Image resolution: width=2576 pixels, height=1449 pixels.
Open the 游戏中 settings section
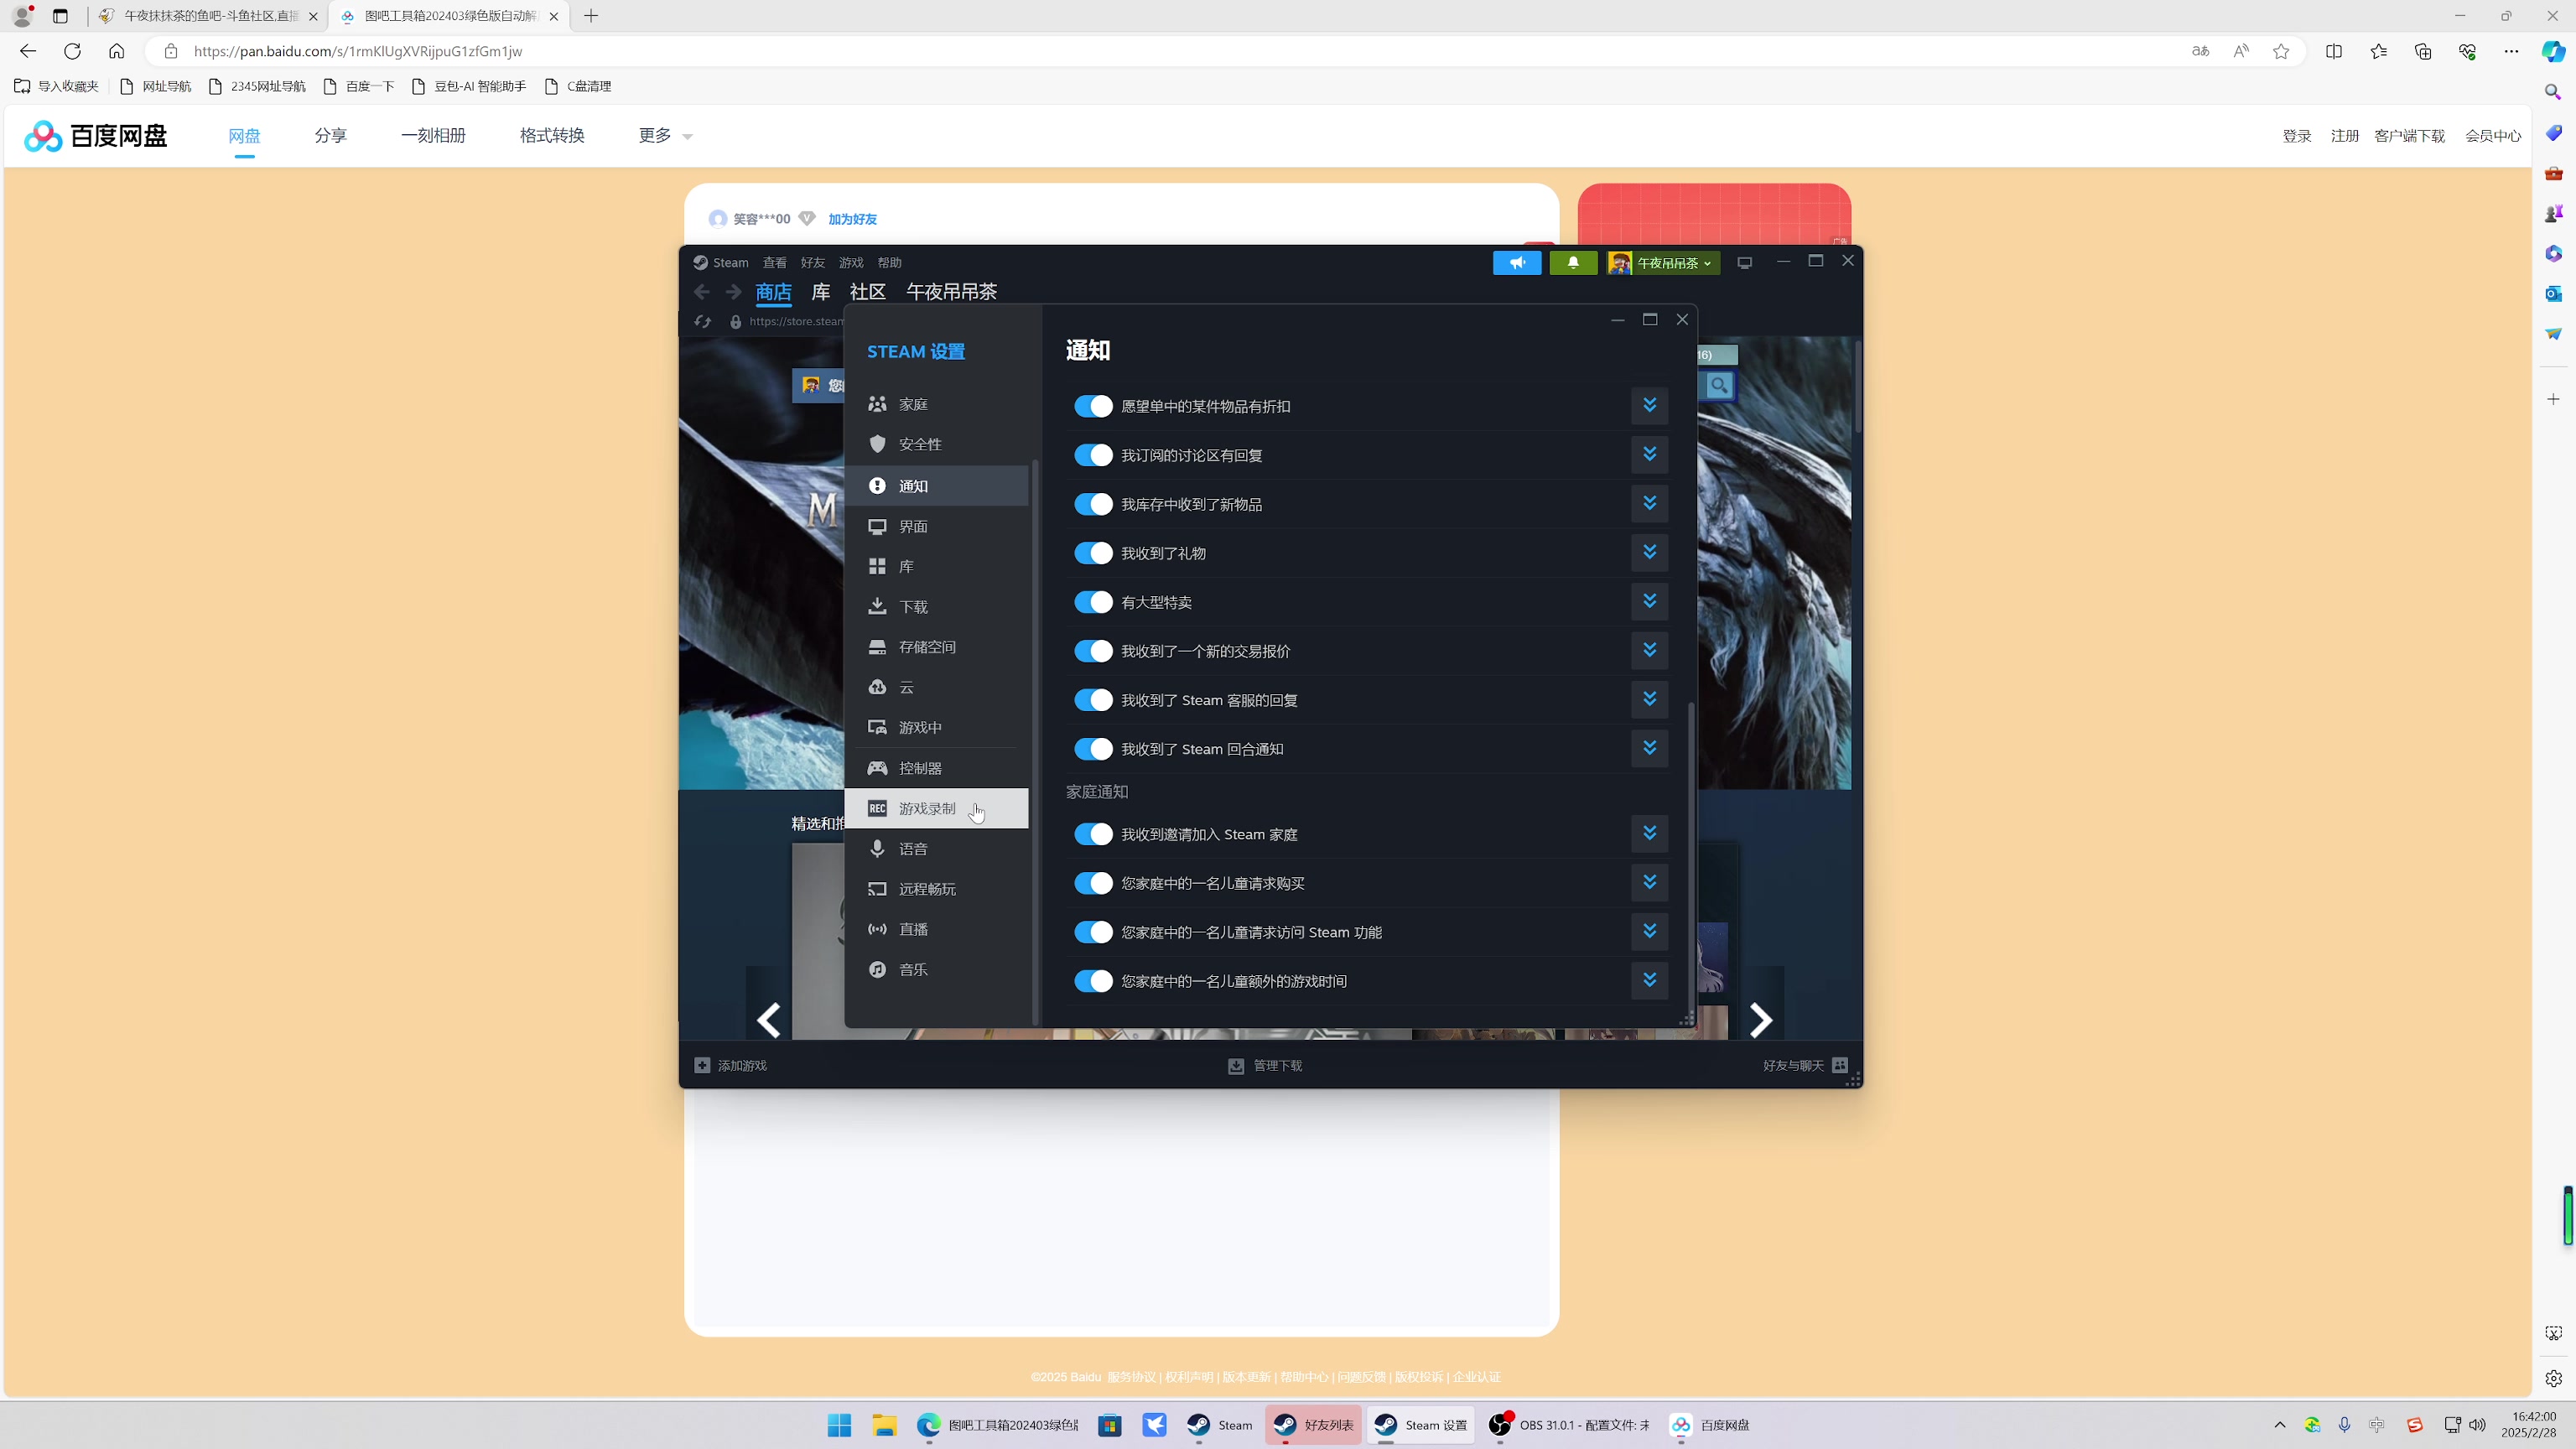click(936, 727)
